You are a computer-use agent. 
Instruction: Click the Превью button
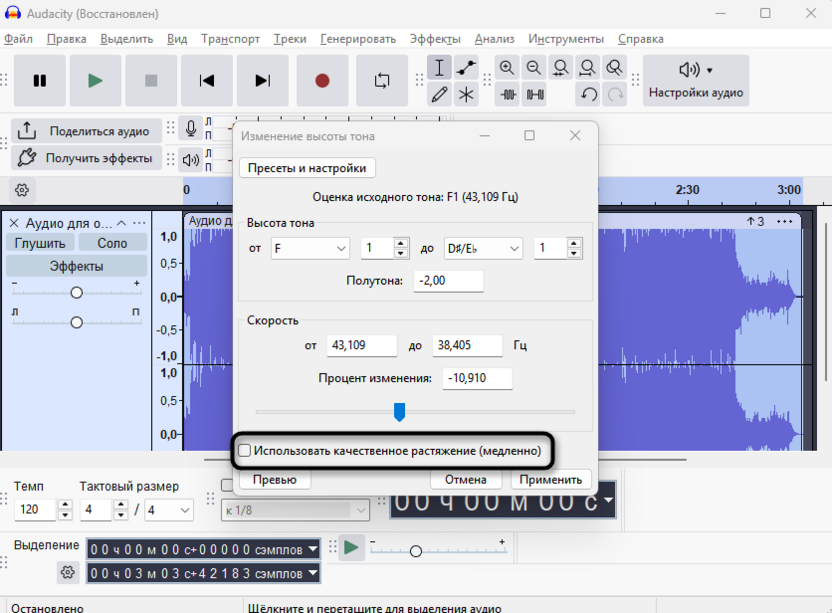275,479
